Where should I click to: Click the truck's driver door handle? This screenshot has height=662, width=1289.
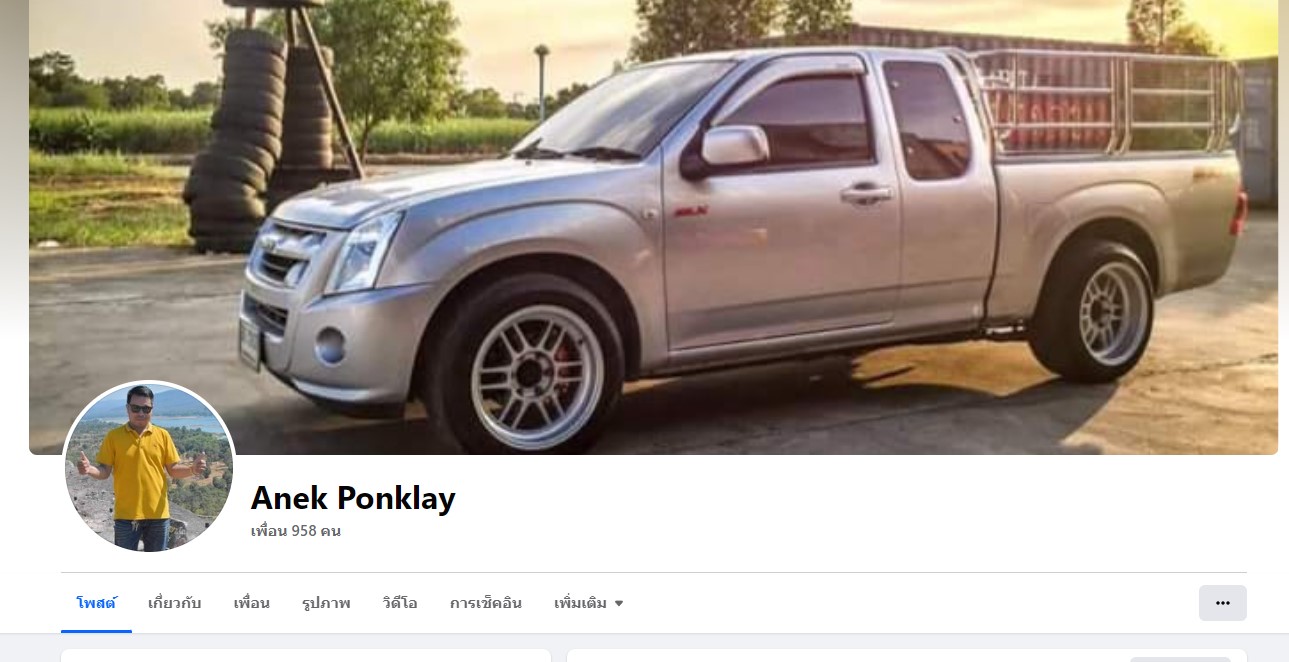(x=866, y=193)
